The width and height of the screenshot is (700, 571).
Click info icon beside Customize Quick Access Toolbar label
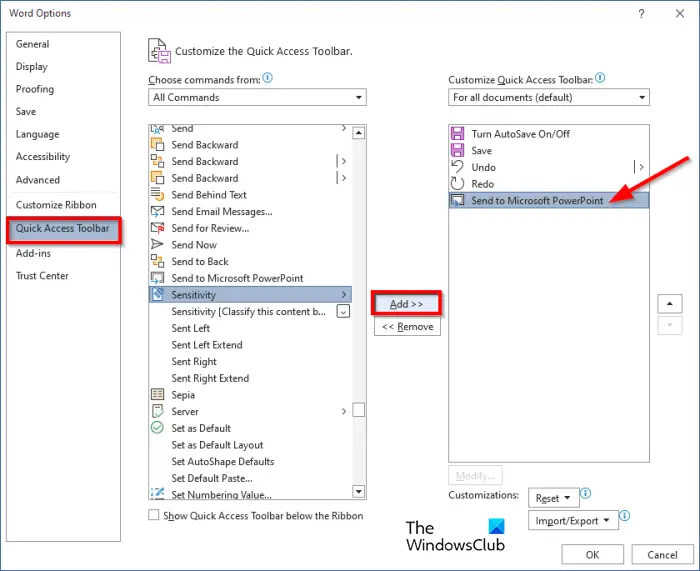point(600,78)
